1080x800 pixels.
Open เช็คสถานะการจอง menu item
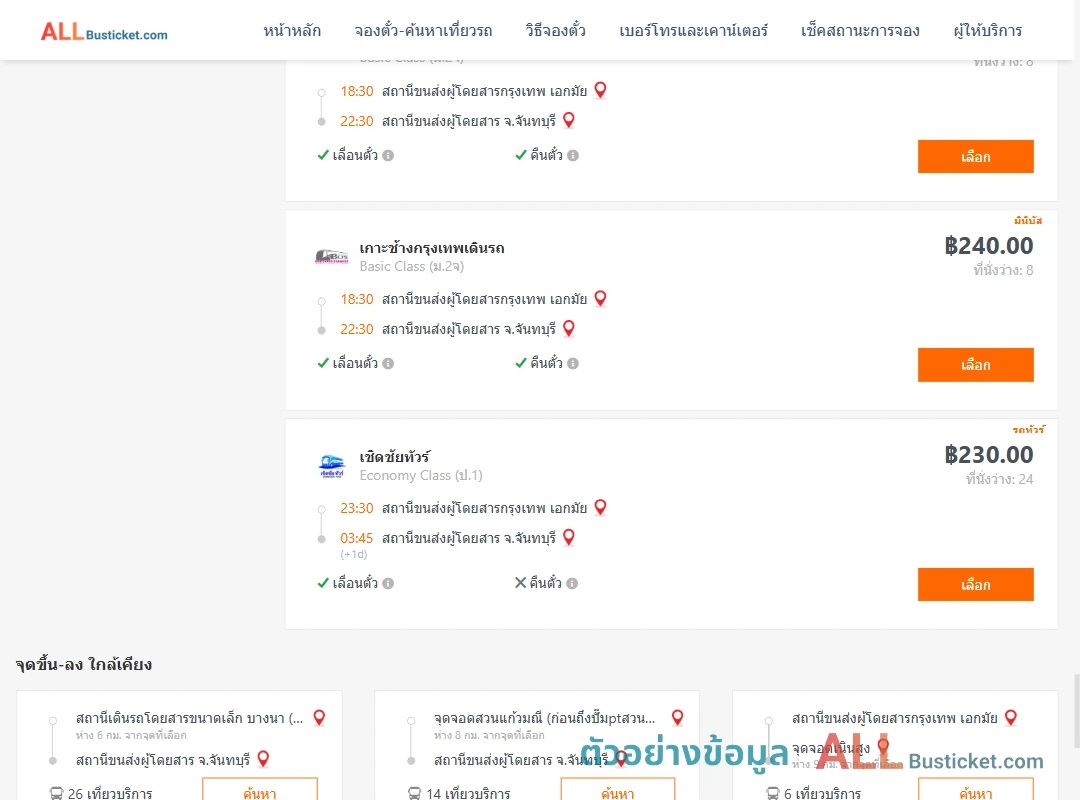pos(860,31)
